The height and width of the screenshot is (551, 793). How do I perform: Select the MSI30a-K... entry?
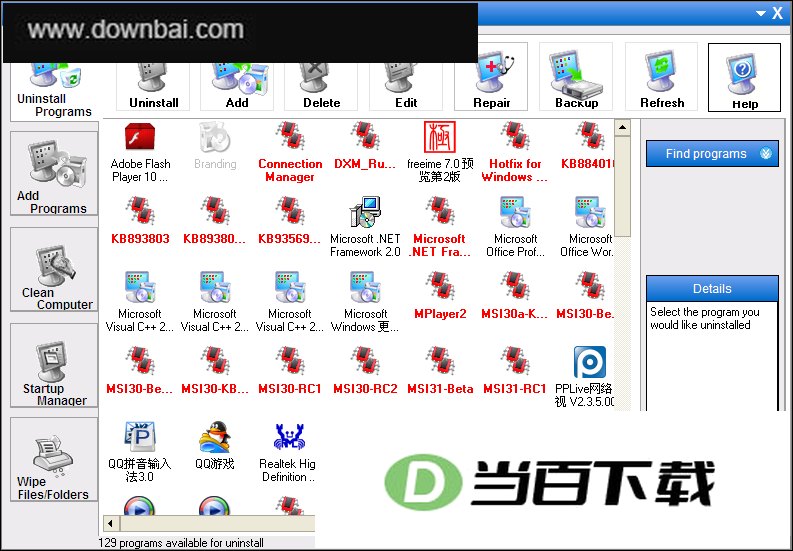pyautogui.click(x=514, y=295)
